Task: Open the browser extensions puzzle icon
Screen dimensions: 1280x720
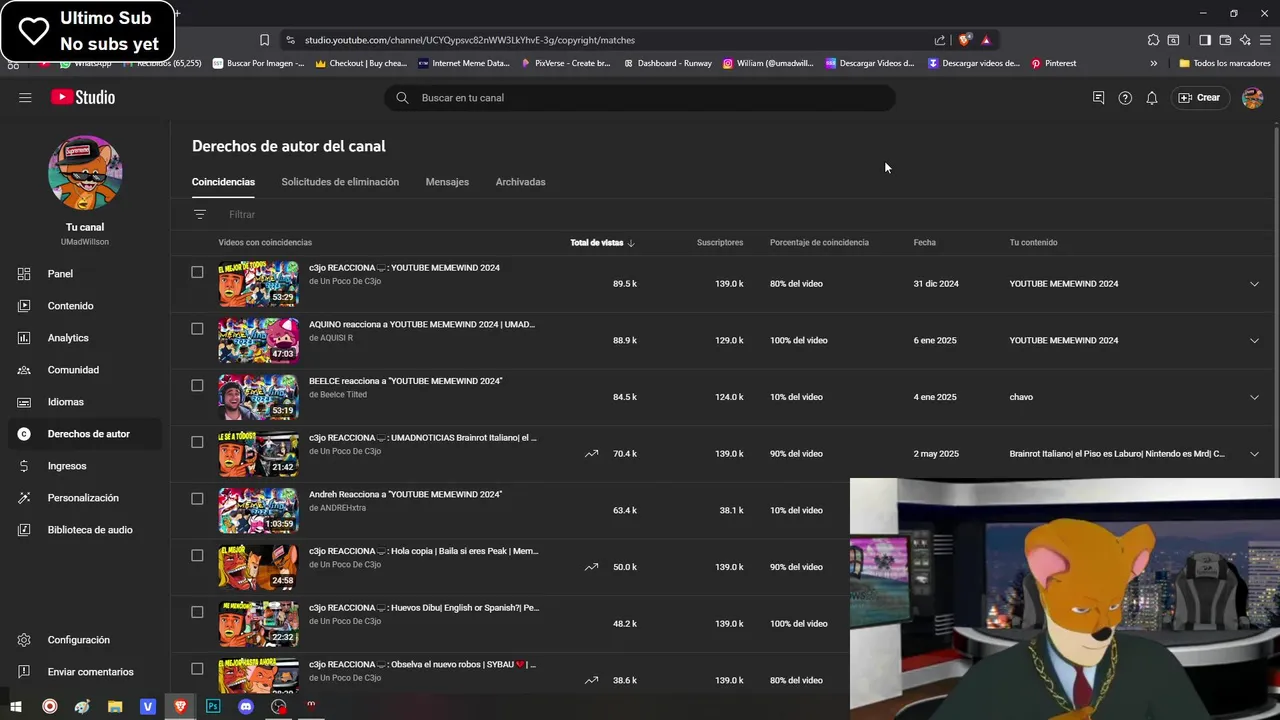Action: (x=1153, y=40)
